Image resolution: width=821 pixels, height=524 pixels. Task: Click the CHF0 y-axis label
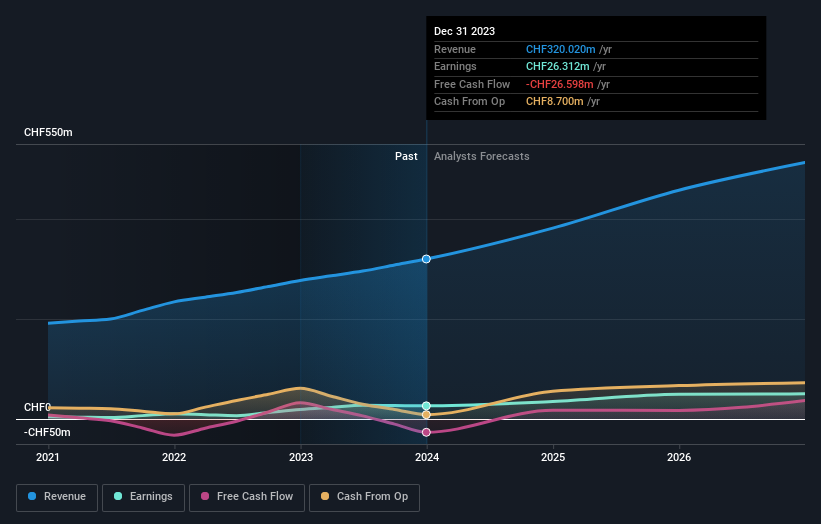pyautogui.click(x=37, y=407)
